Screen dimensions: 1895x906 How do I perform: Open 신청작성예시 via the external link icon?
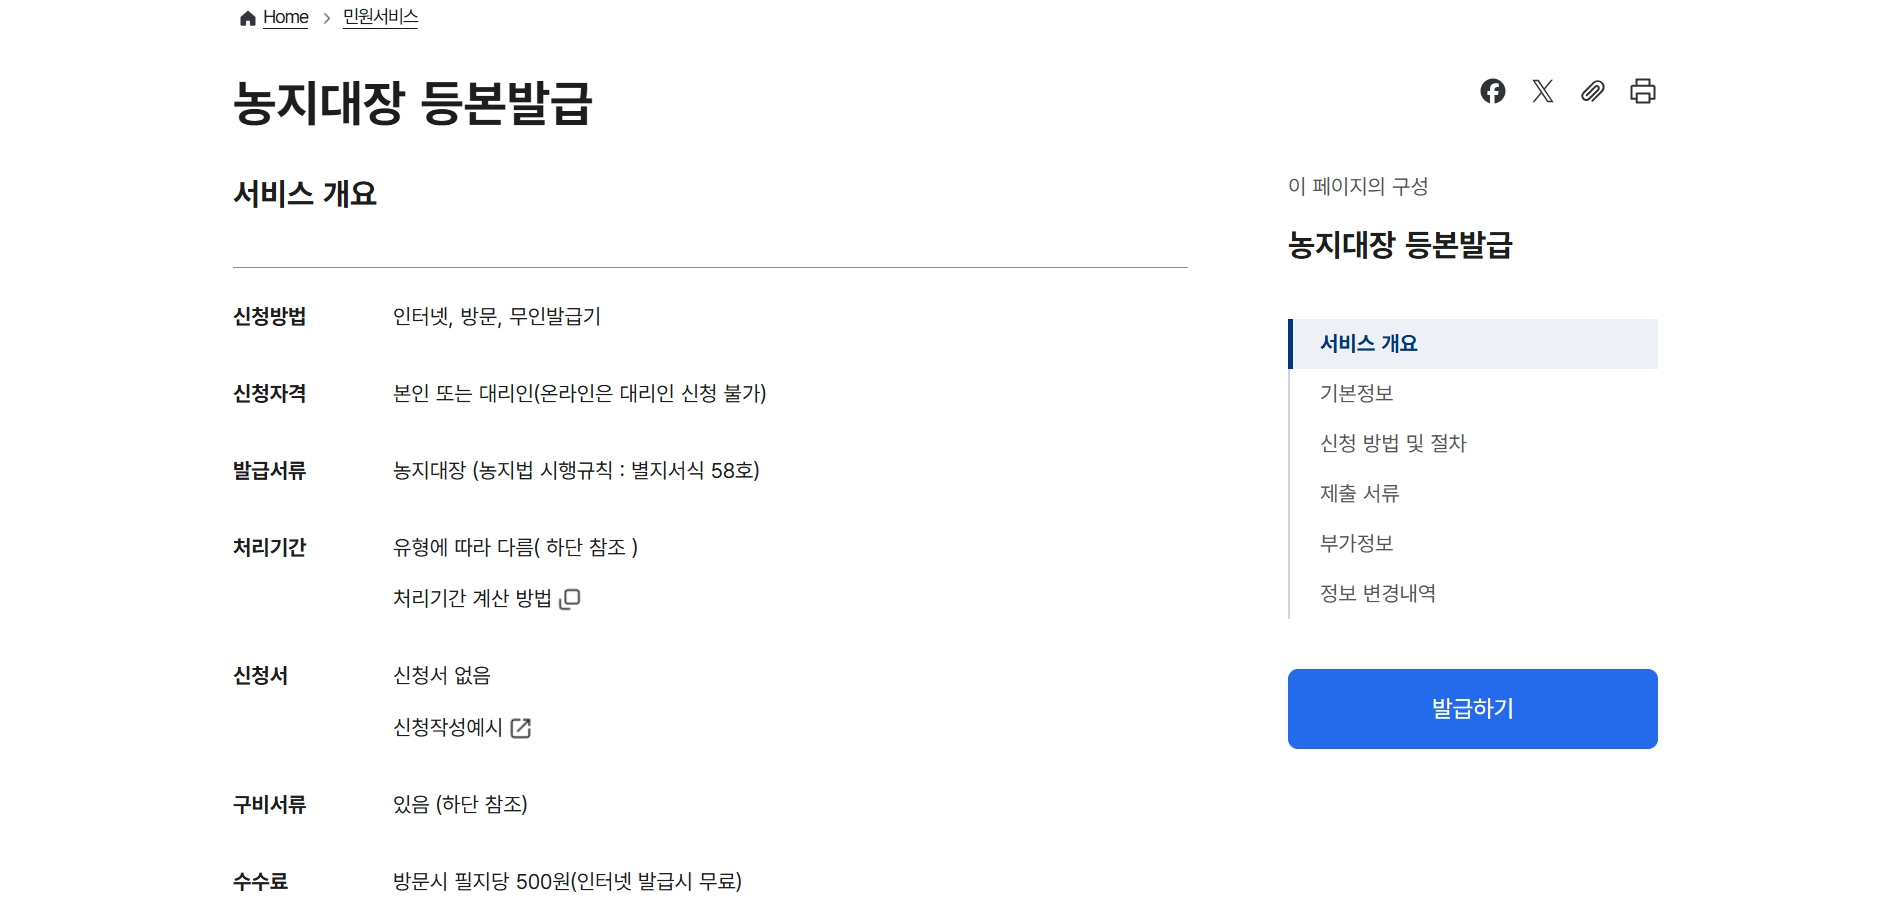tap(519, 728)
